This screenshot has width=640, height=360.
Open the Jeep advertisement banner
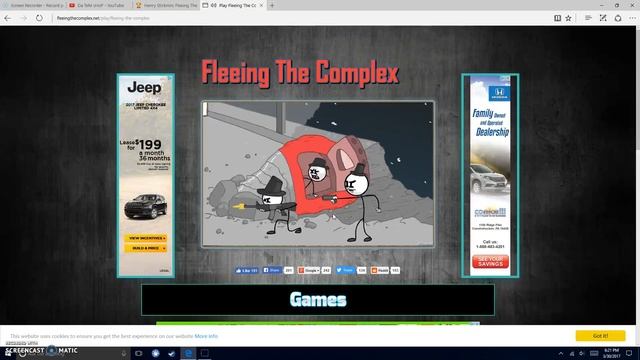[x=146, y=176]
